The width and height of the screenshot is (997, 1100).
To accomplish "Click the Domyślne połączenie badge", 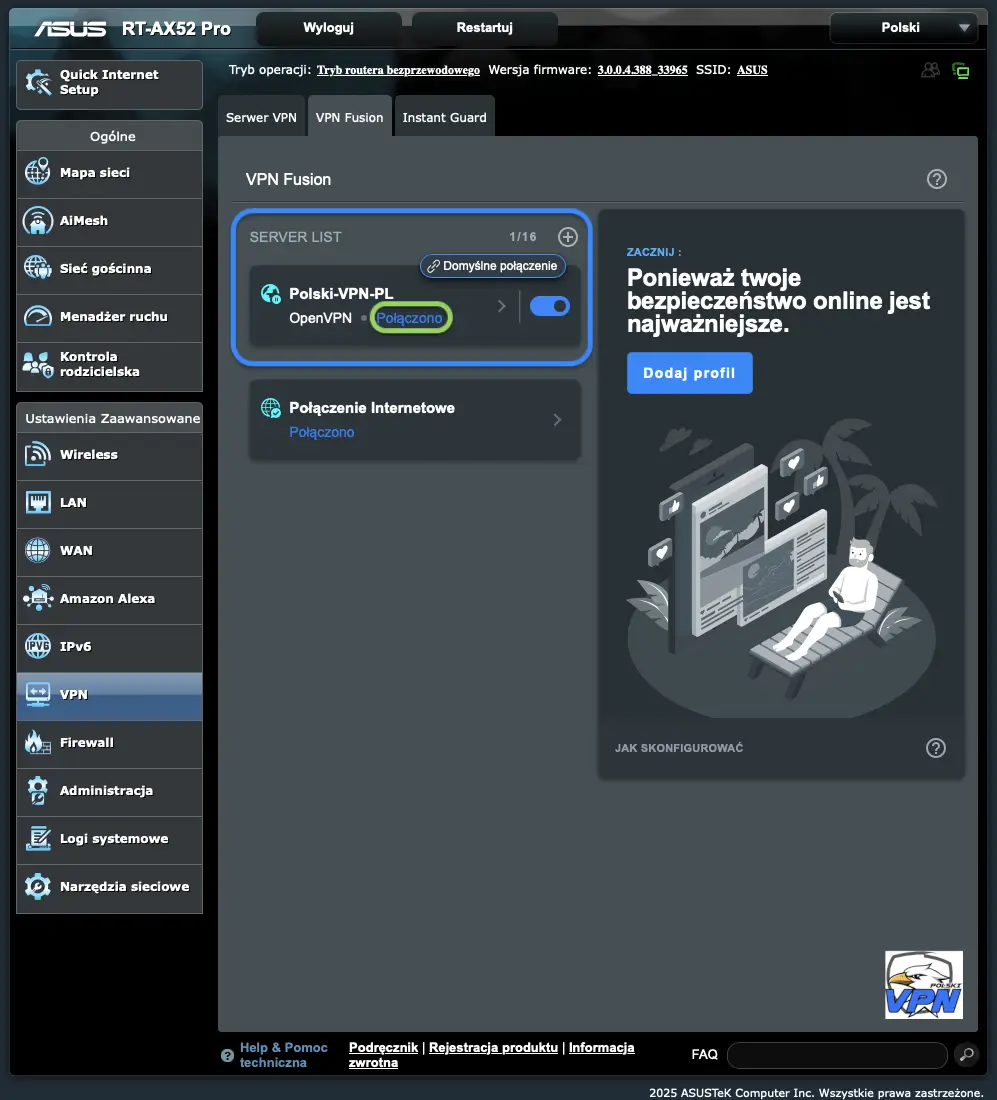I will (492, 266).
